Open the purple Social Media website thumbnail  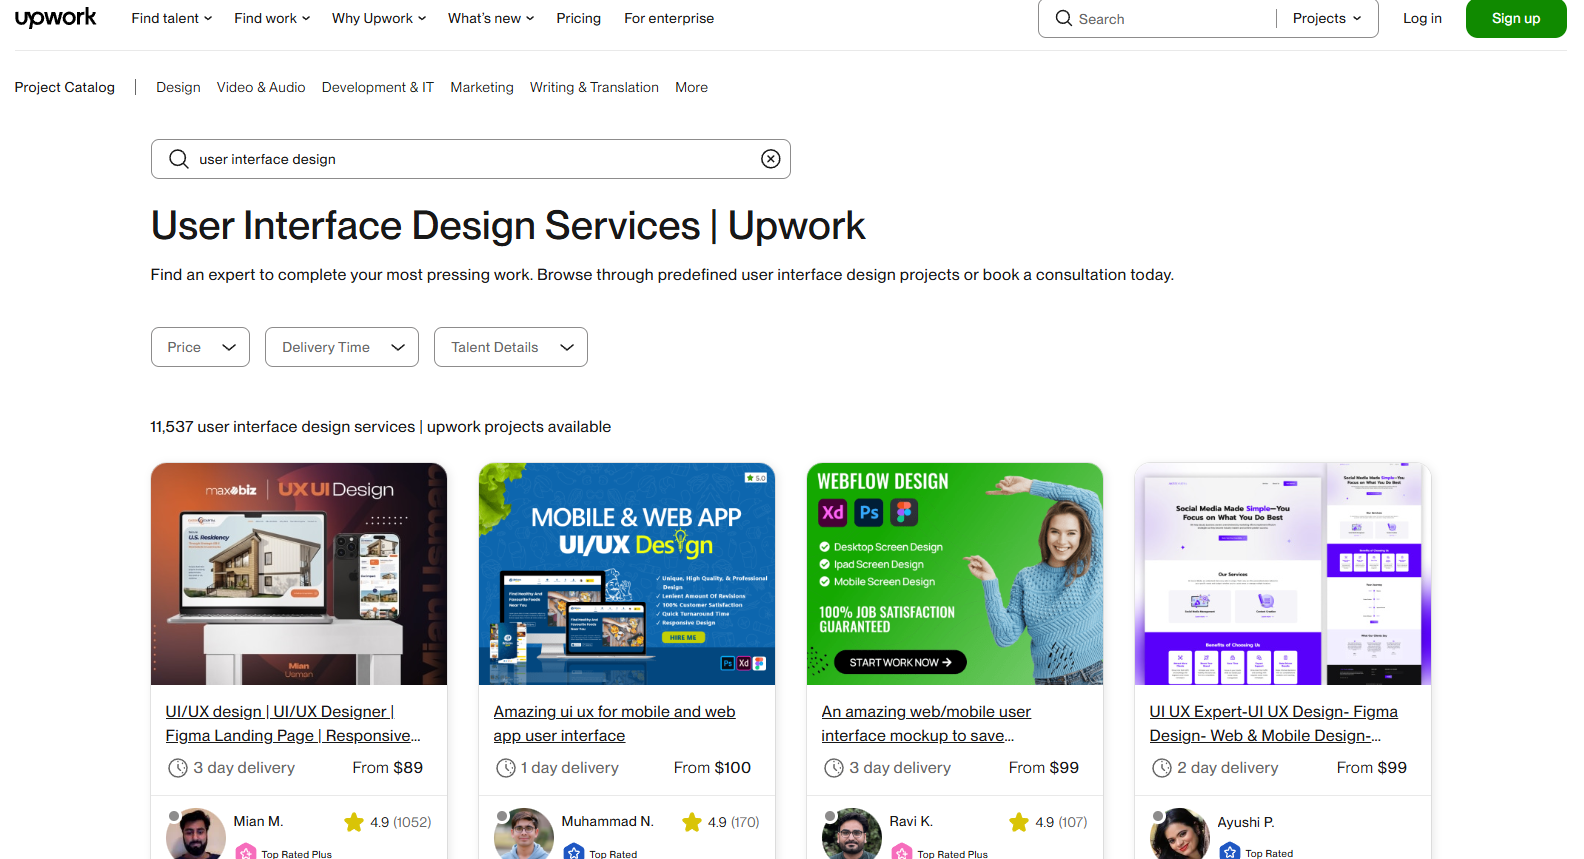[1283, 574]
